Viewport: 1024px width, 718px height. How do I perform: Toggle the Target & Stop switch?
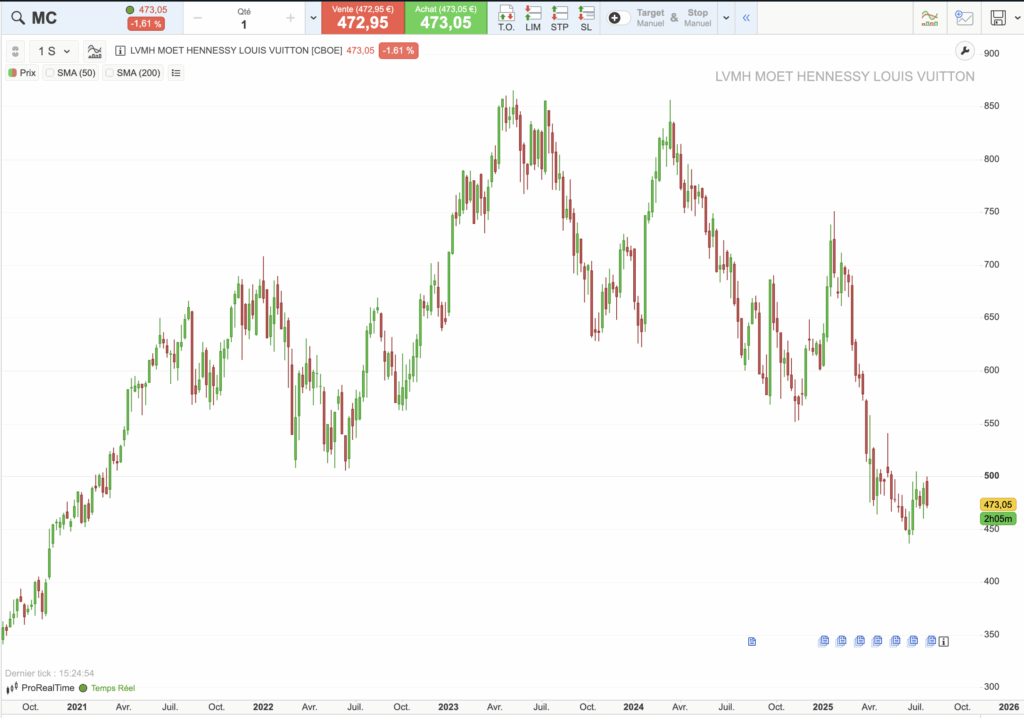click(x=618, y=18)
